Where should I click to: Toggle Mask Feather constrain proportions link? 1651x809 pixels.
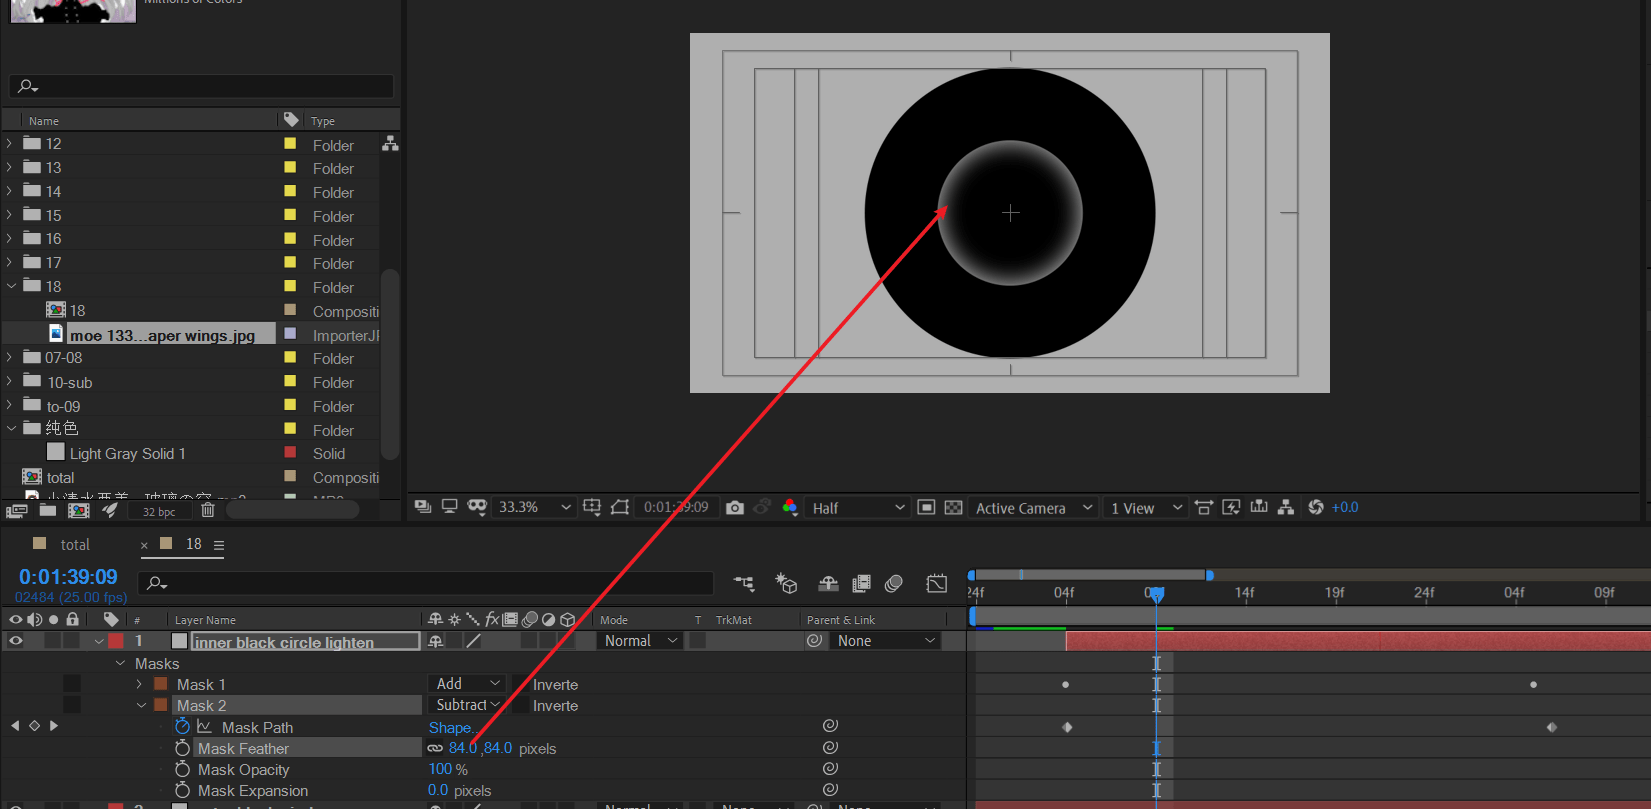435,748
